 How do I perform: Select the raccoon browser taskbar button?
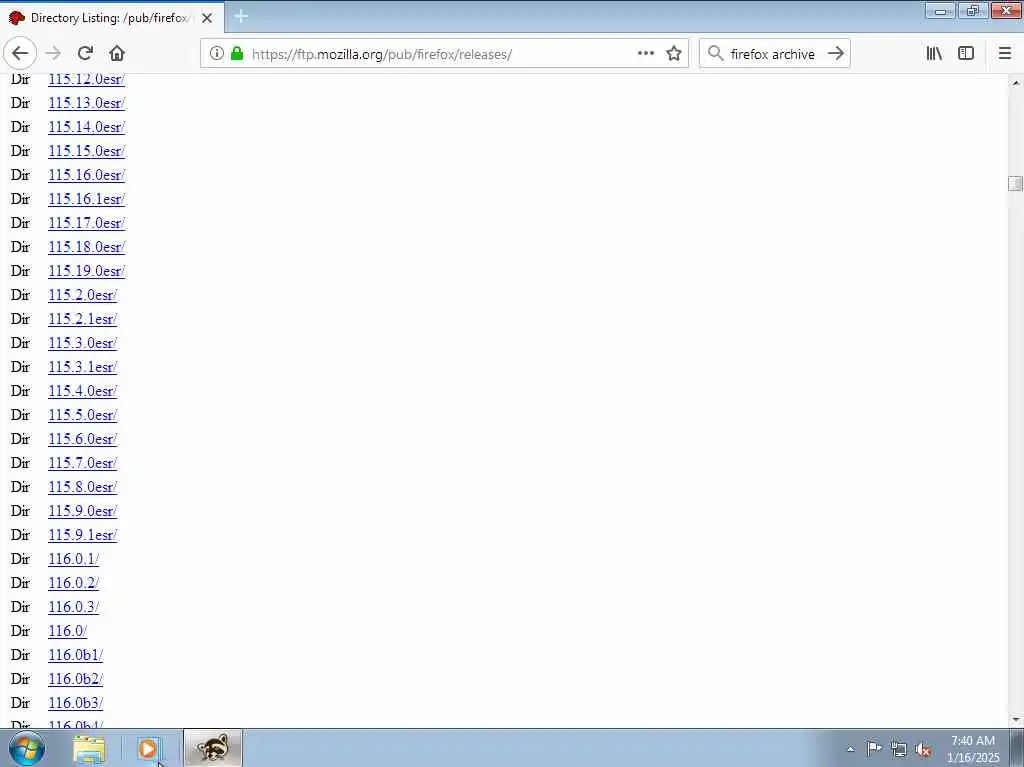click(x=213, y=748)
